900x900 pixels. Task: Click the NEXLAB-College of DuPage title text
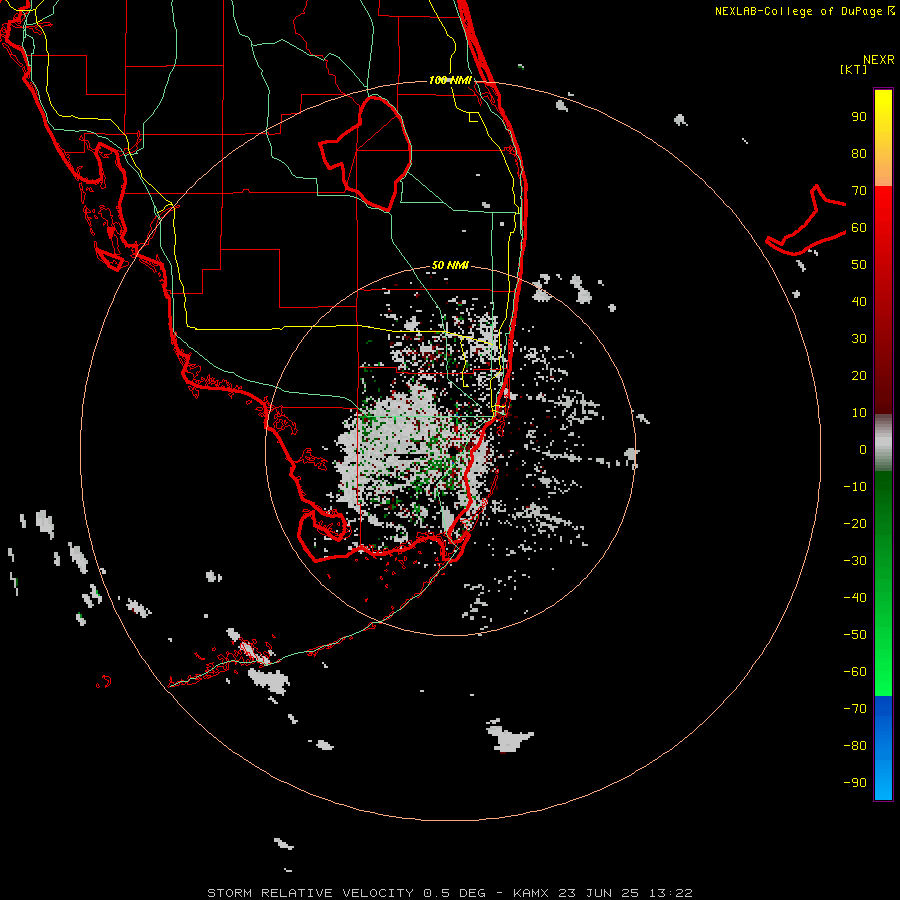coord(804,11)
